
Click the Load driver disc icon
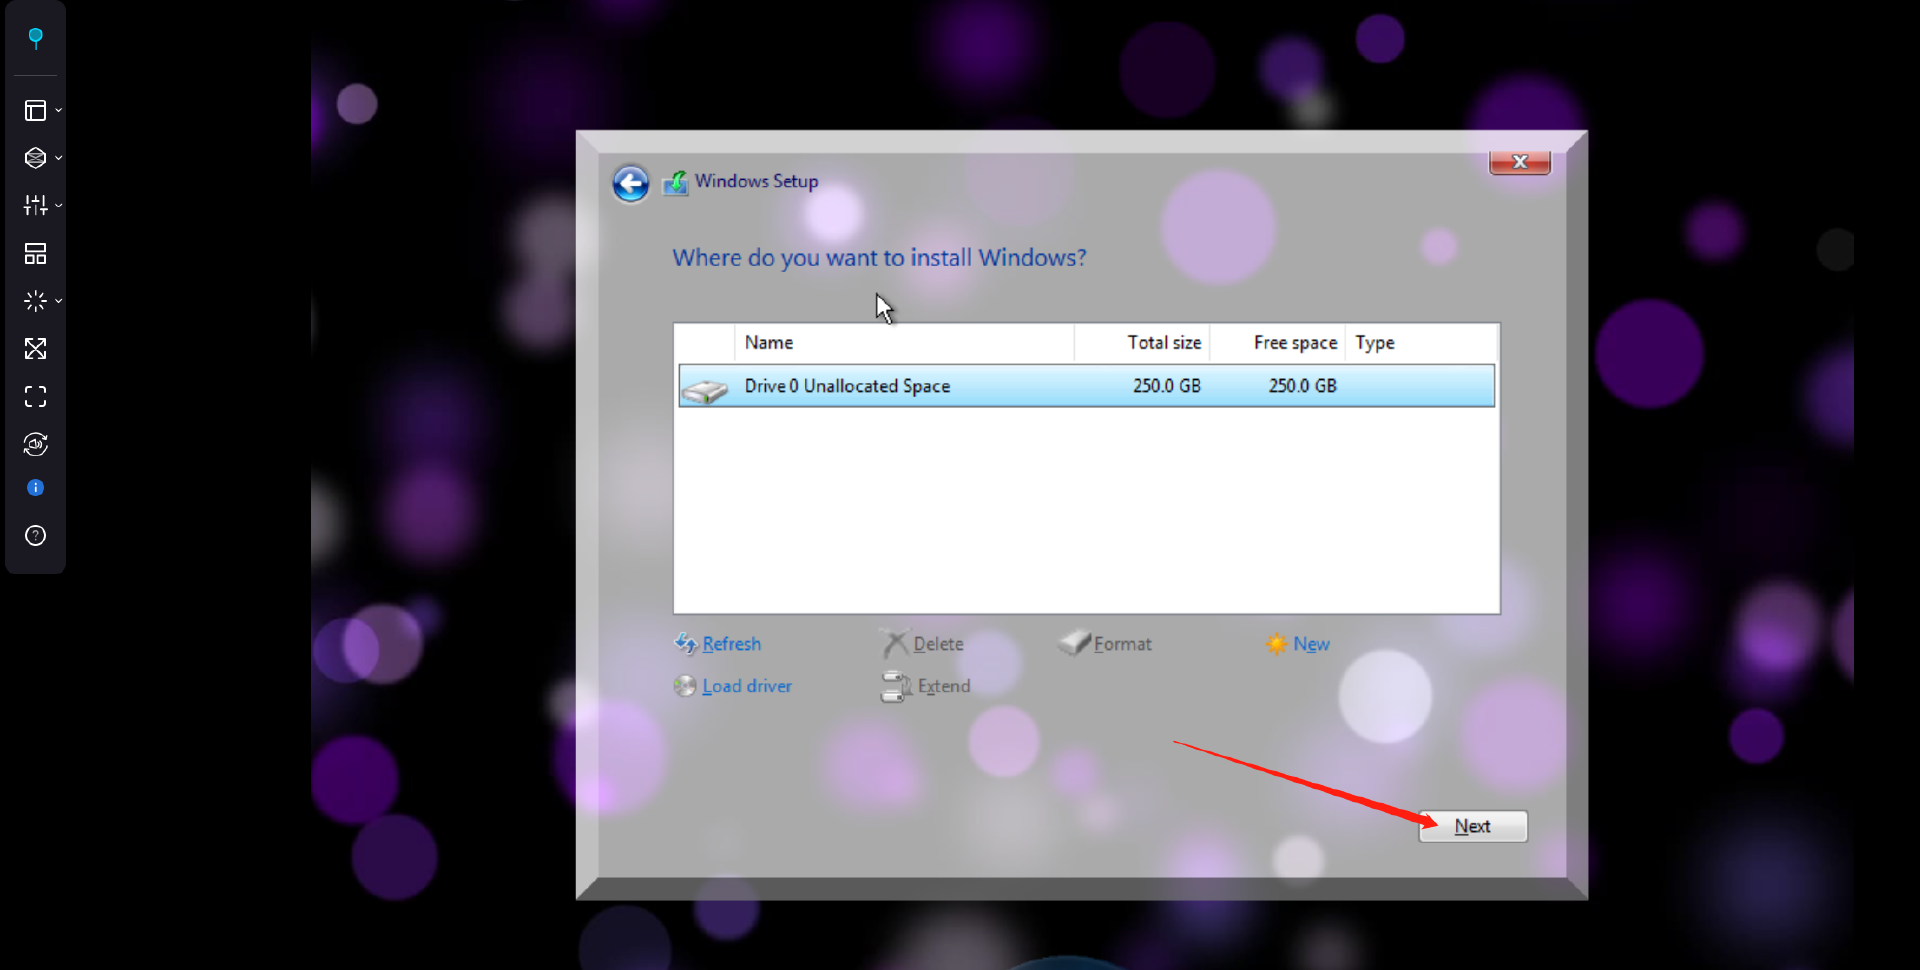685,686
